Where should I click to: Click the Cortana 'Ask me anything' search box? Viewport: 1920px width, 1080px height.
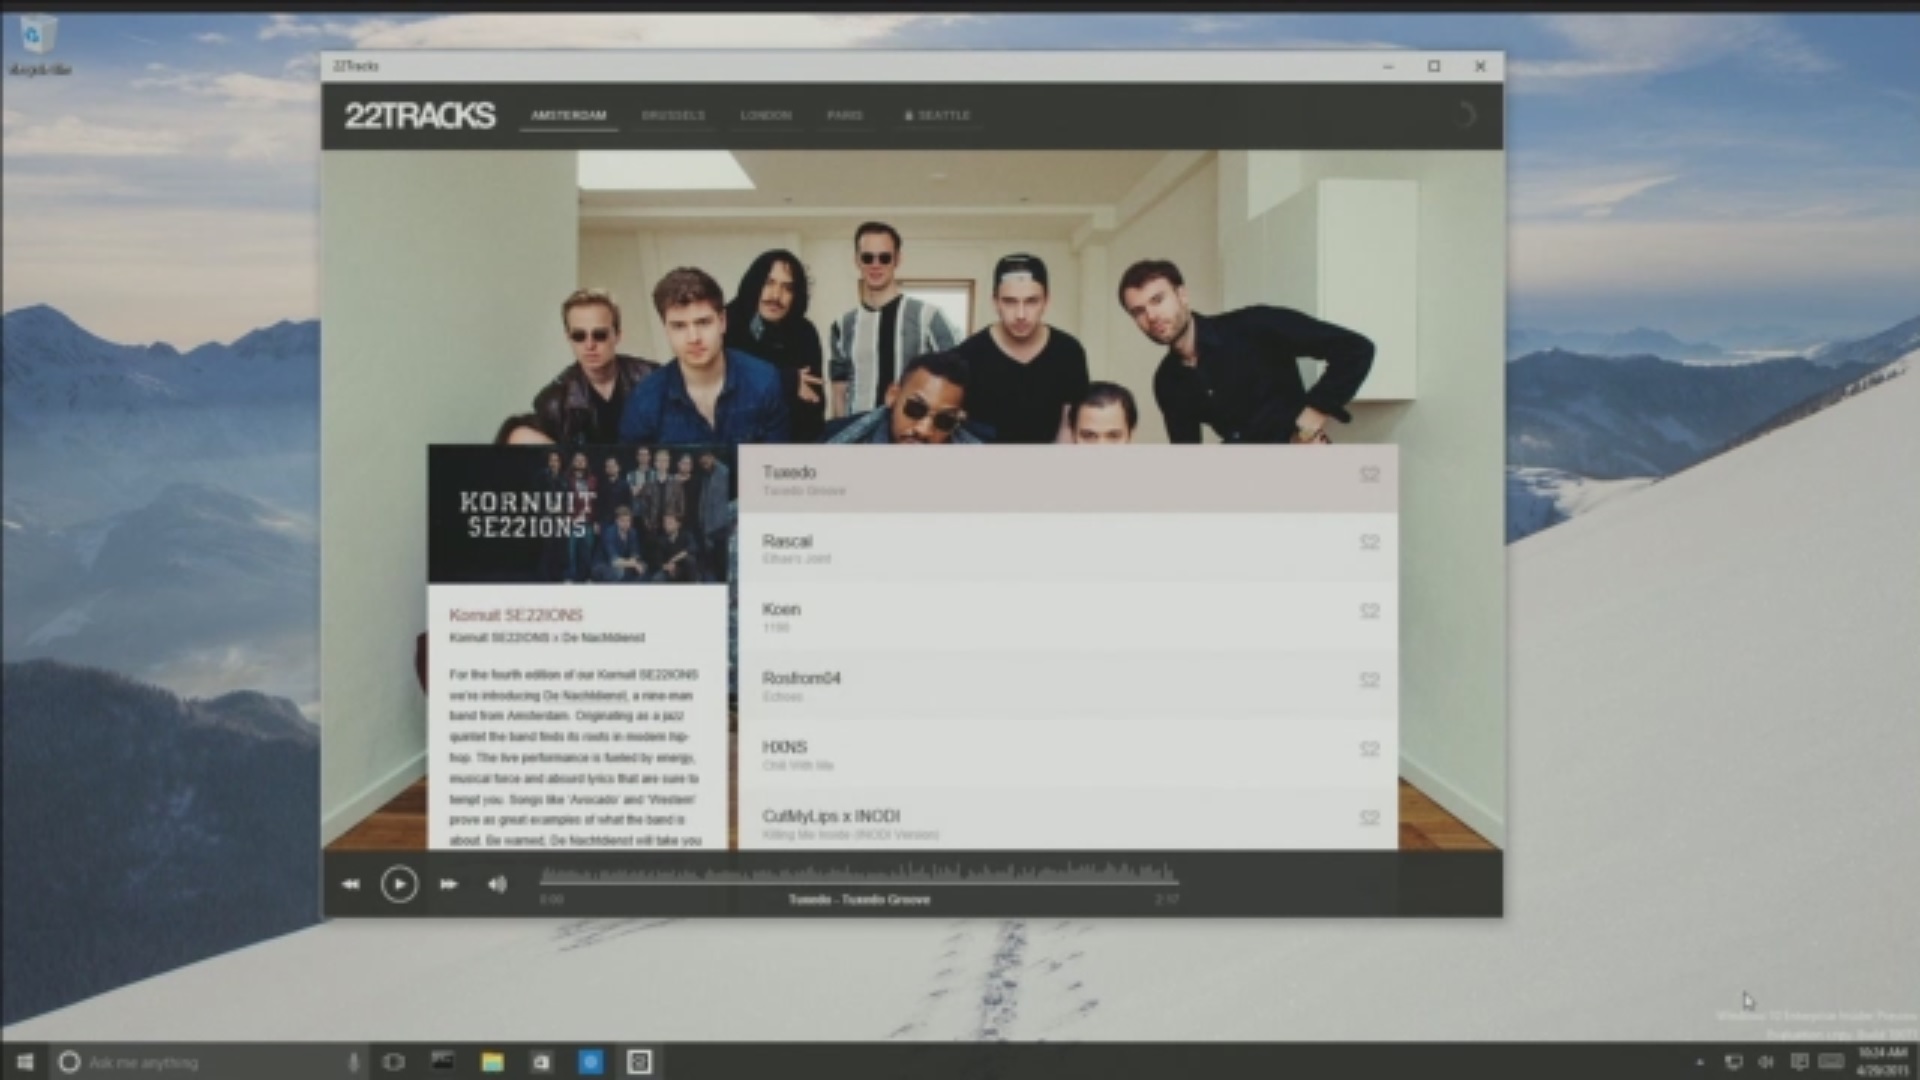[x=200, y=1062]
